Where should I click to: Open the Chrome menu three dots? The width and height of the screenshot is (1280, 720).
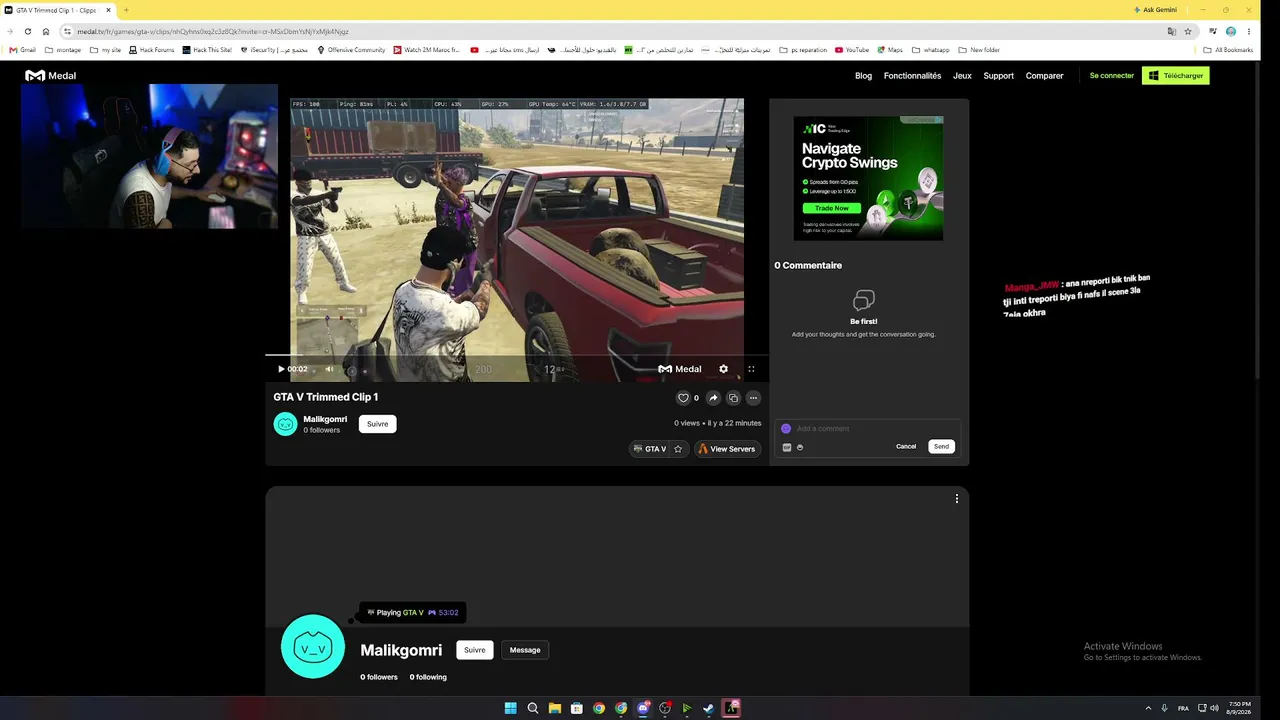pos(1249,31)
